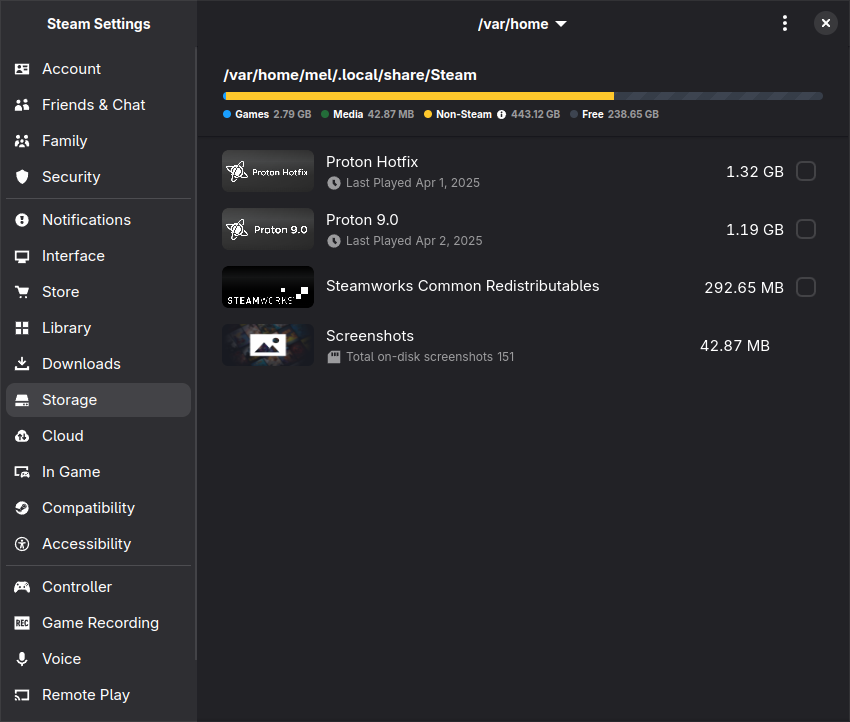Switch to Family settings
This screenshot has height=722, width=850.
(x=98, y=141)
